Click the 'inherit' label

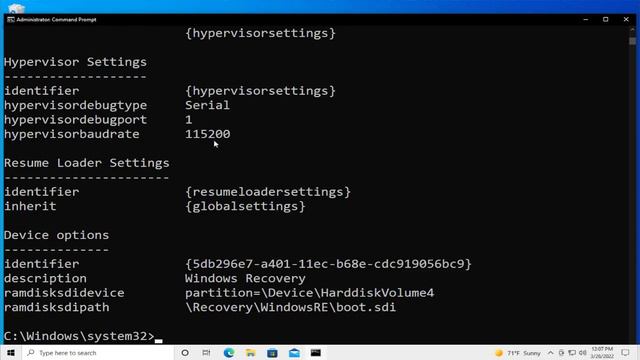tap(30, 206)
